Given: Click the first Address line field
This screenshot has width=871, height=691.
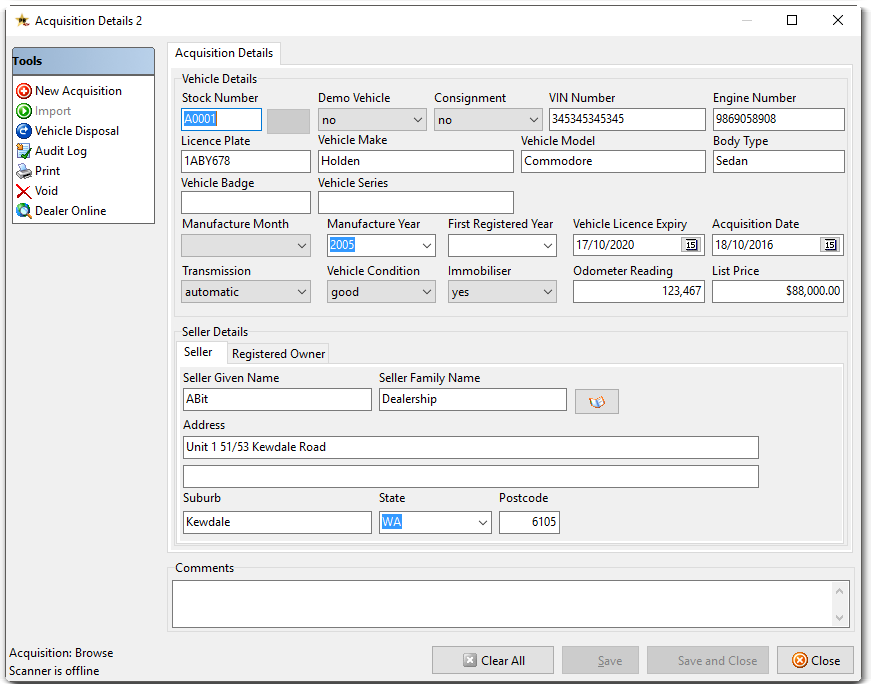Looking at the screenshot, I should point(470,448).
